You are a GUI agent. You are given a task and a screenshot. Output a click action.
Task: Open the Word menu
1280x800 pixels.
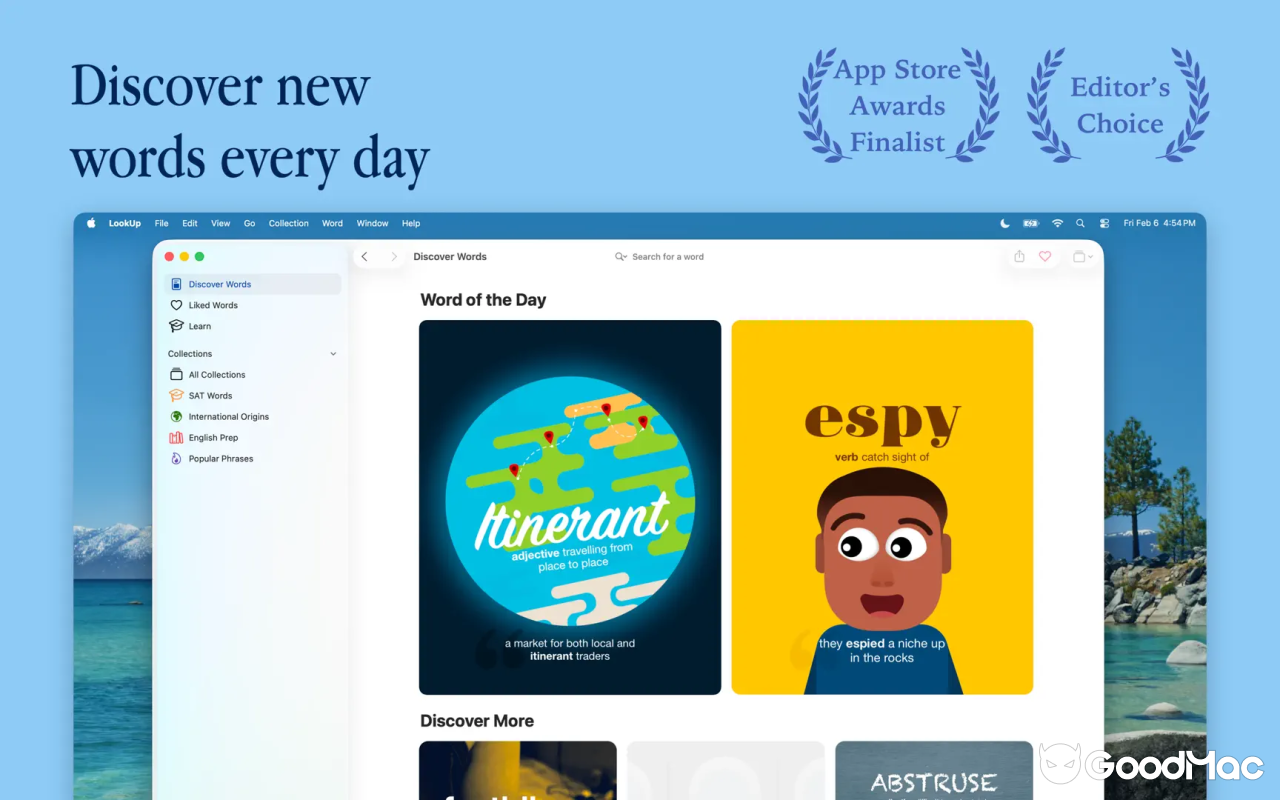tap(333, 223)
